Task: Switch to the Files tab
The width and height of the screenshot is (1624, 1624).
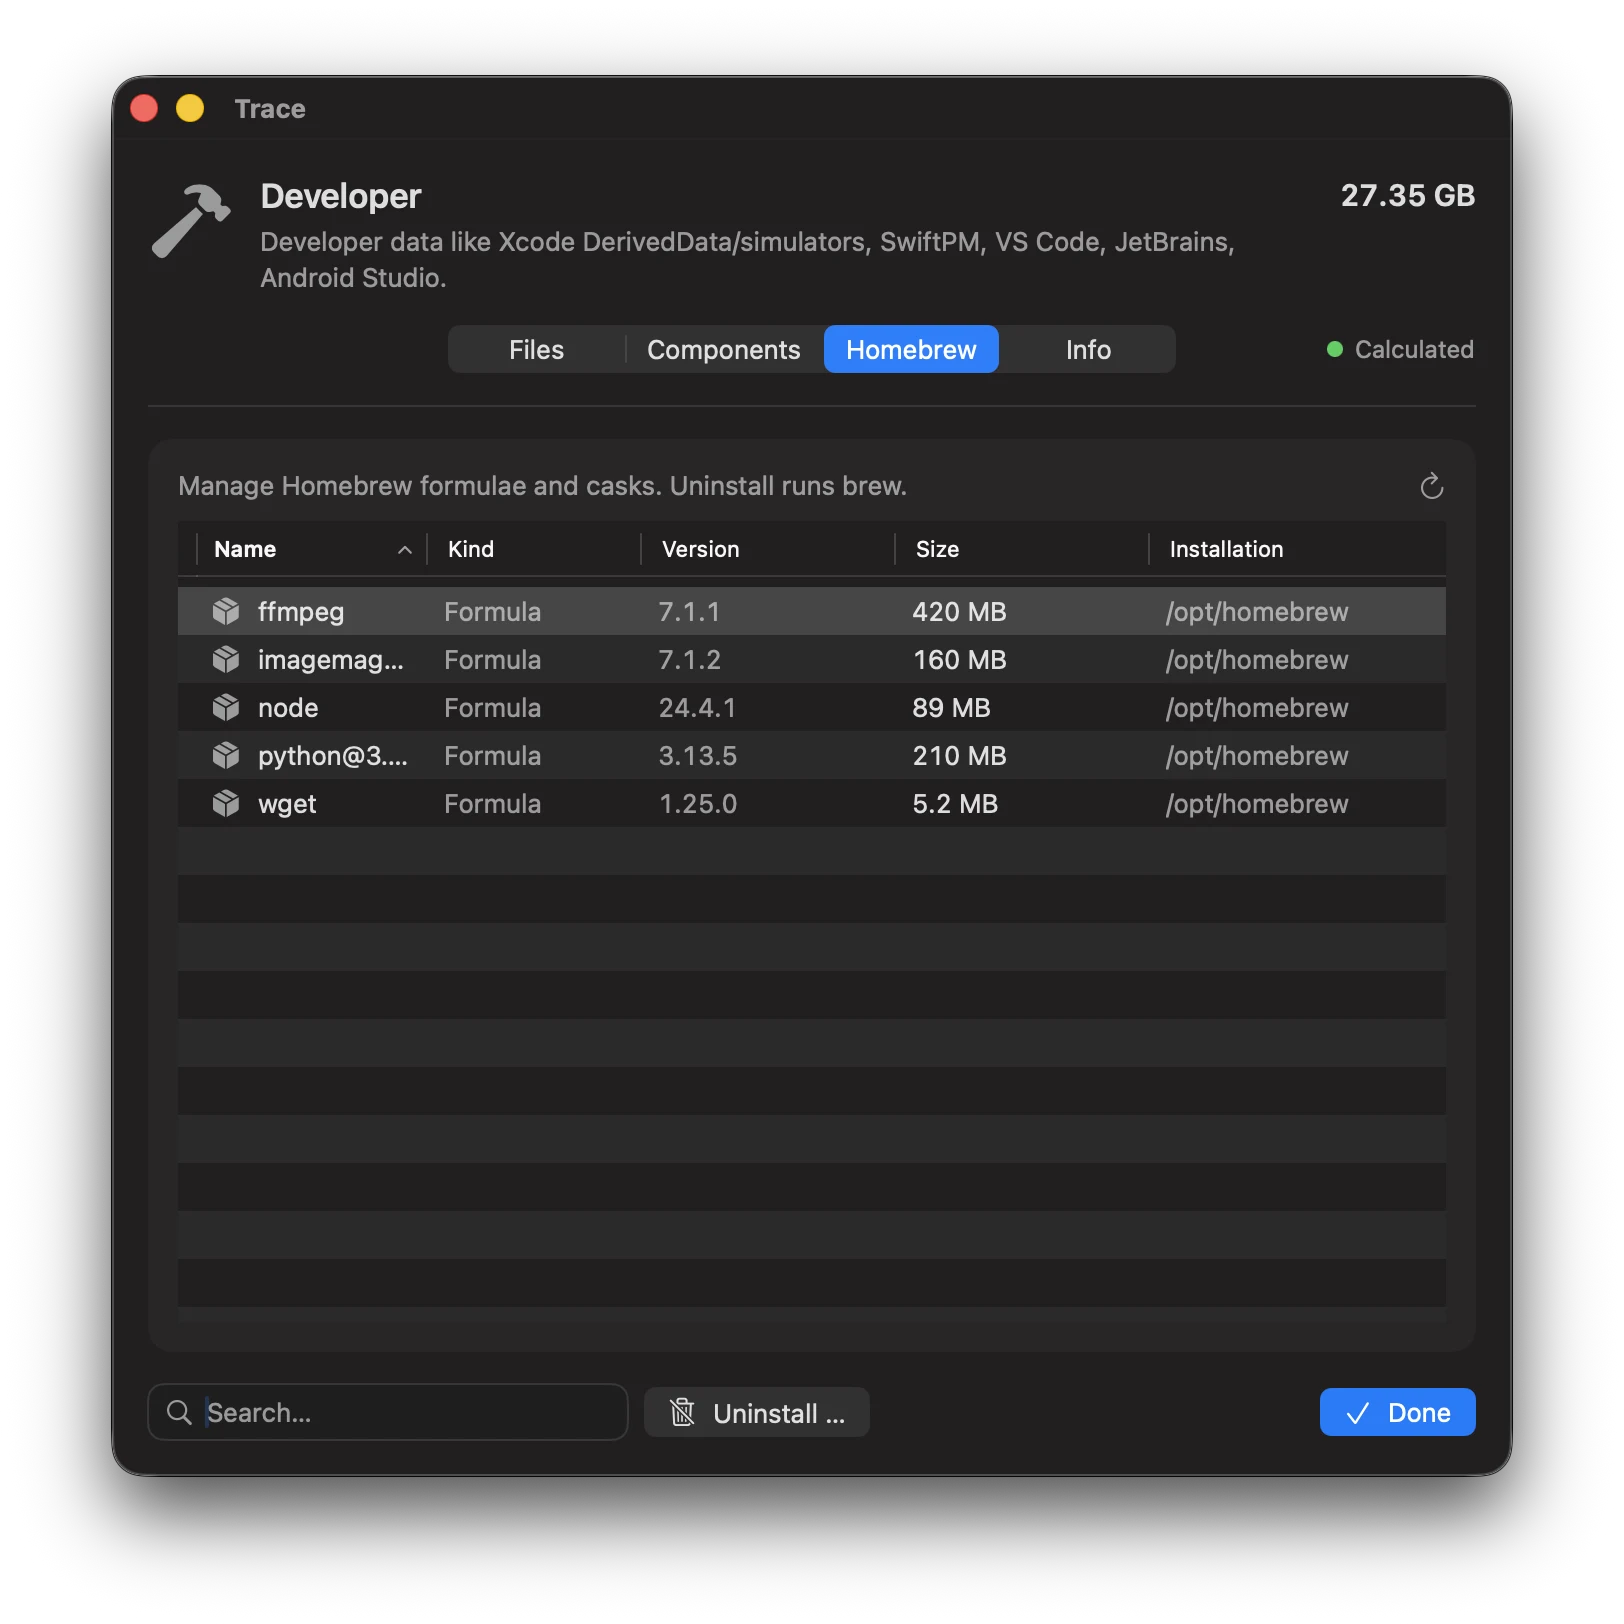Action: point(536,349)
